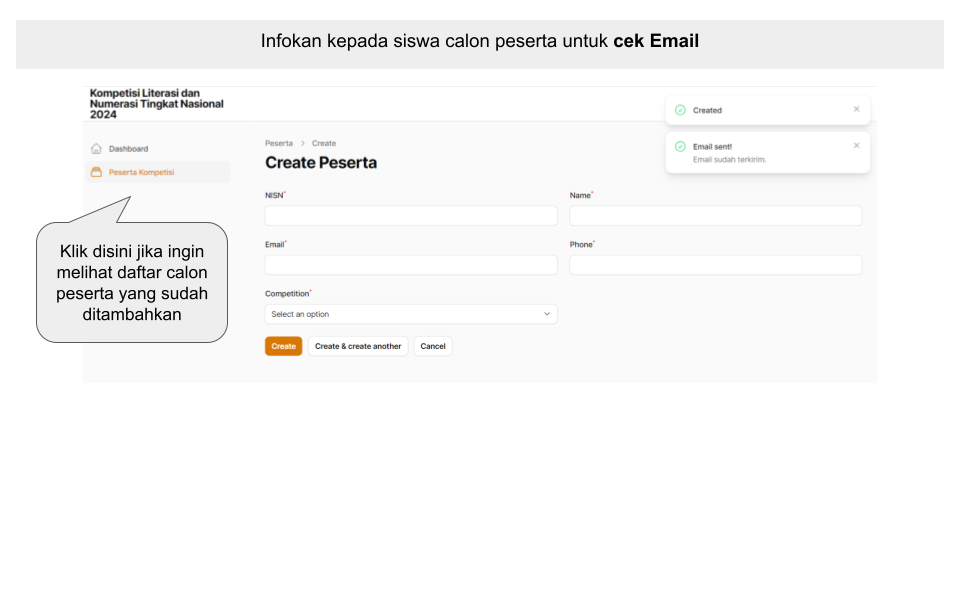
Task: Click Create & create another button
Action: [x=358, y=346]
